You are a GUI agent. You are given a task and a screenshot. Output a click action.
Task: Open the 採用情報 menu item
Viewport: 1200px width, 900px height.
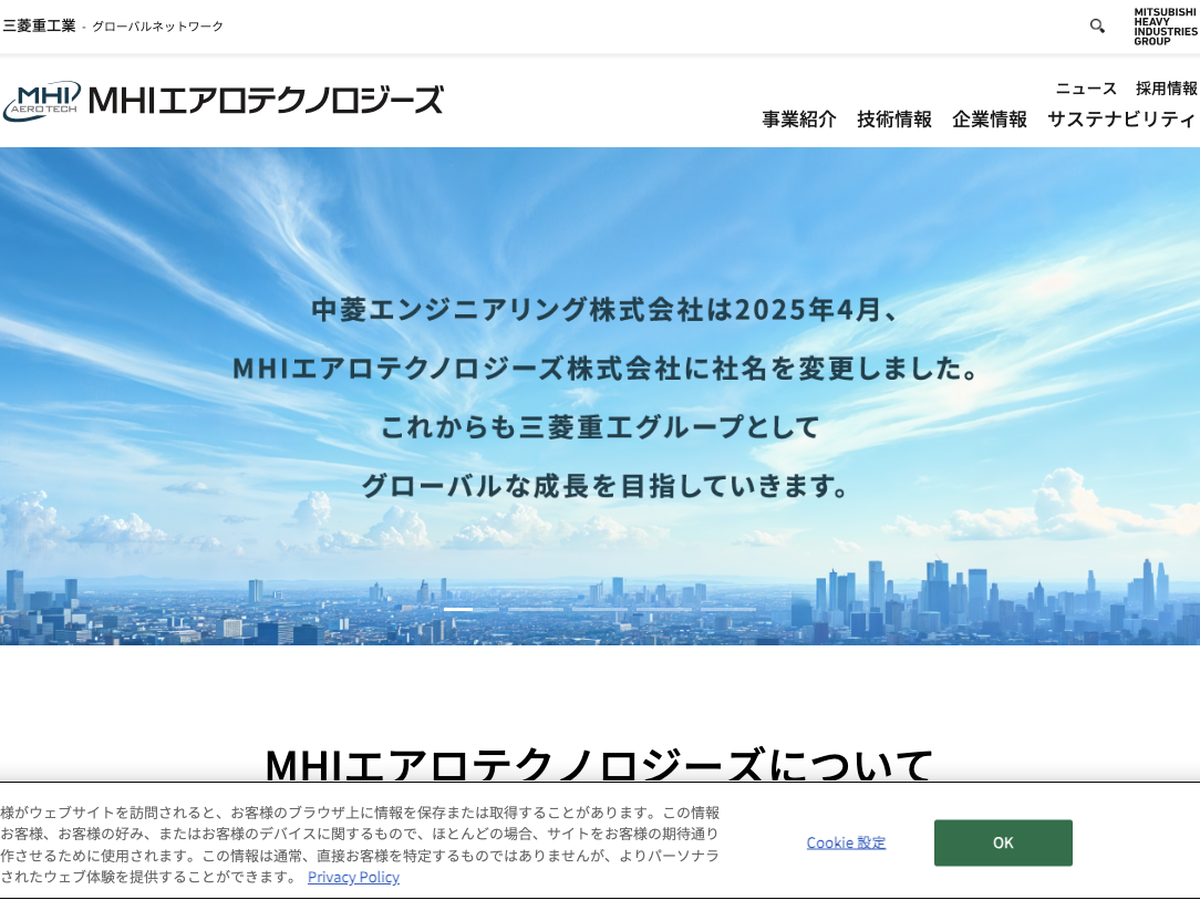click(1166, 88)
